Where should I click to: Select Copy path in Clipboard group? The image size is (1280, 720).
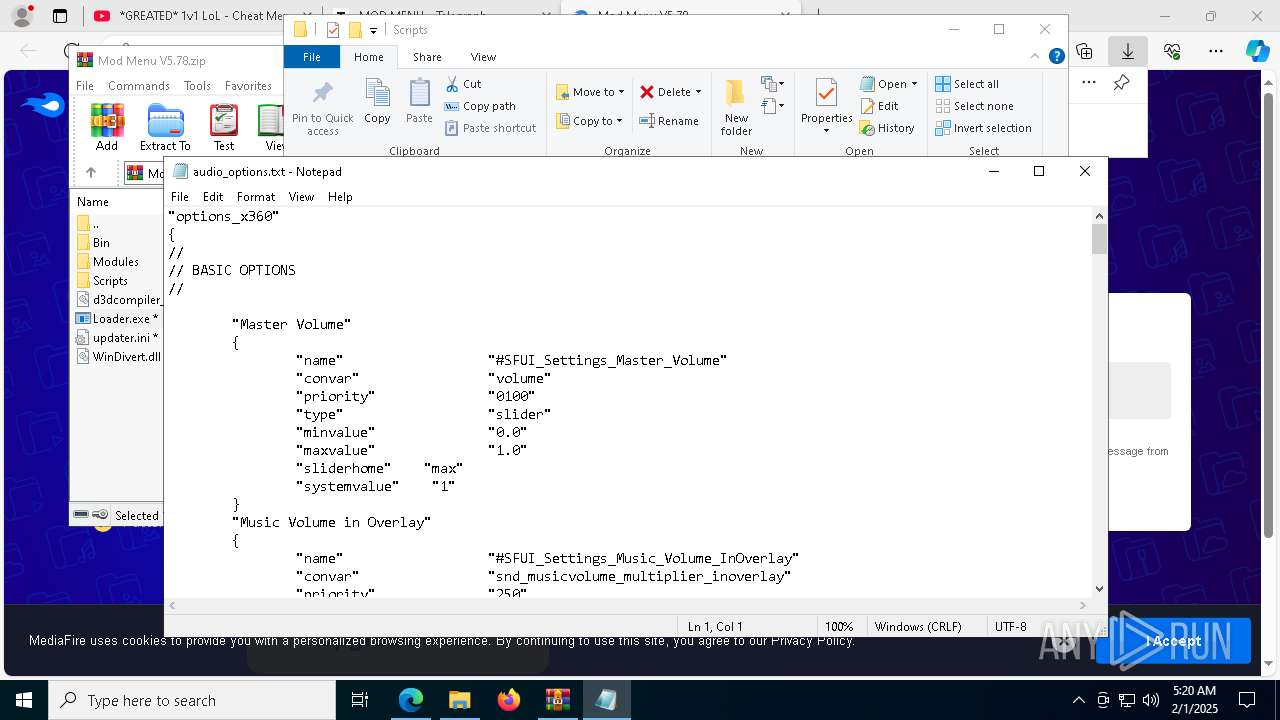click(x=480, y=106)
